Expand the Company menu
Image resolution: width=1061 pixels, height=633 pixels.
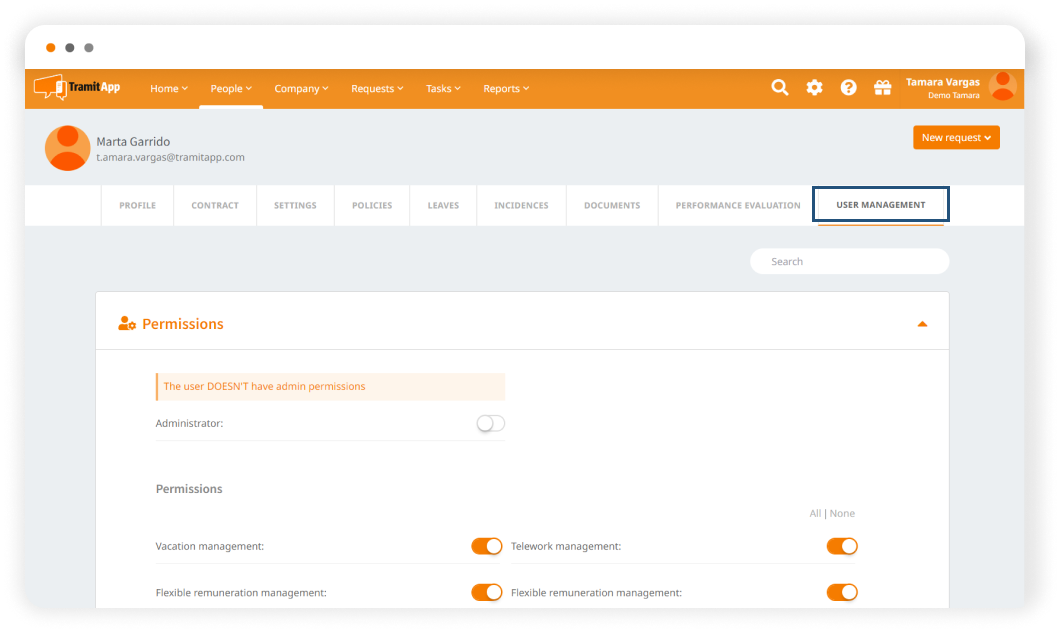click(301, 89)
